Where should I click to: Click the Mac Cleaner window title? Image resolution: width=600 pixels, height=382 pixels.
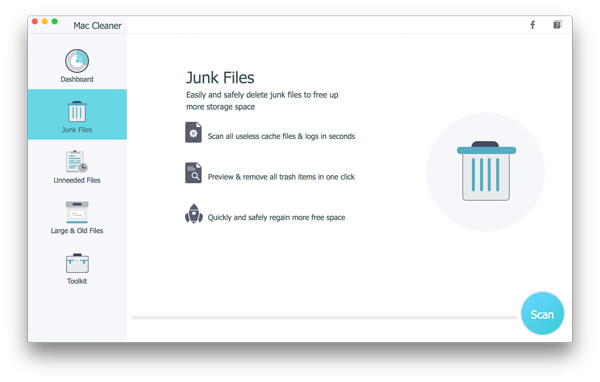point(97,26)
